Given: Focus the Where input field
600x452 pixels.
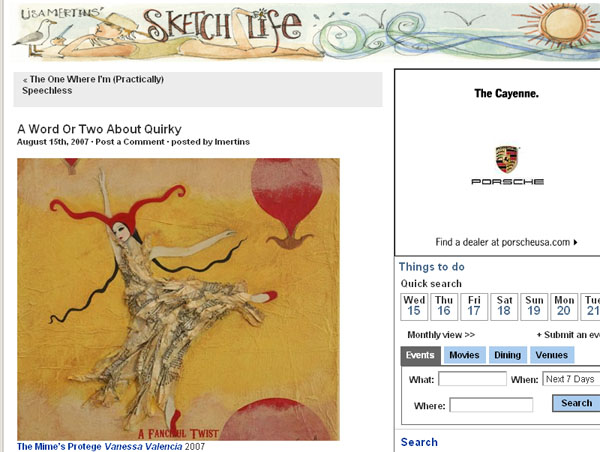Looking at the screenshot, I should (x=491, y=405).
